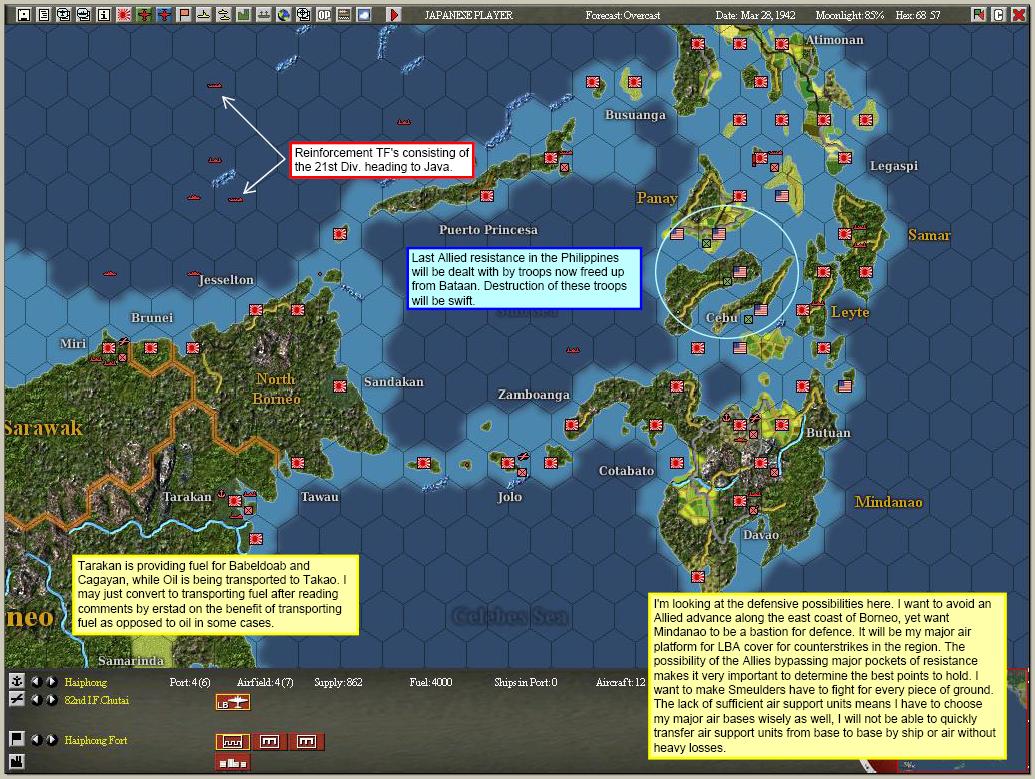Screen dimensions: 1035x779
Task: Select the American flag base at Cebu
Action: pyautogui.click(x=760, y=310)
